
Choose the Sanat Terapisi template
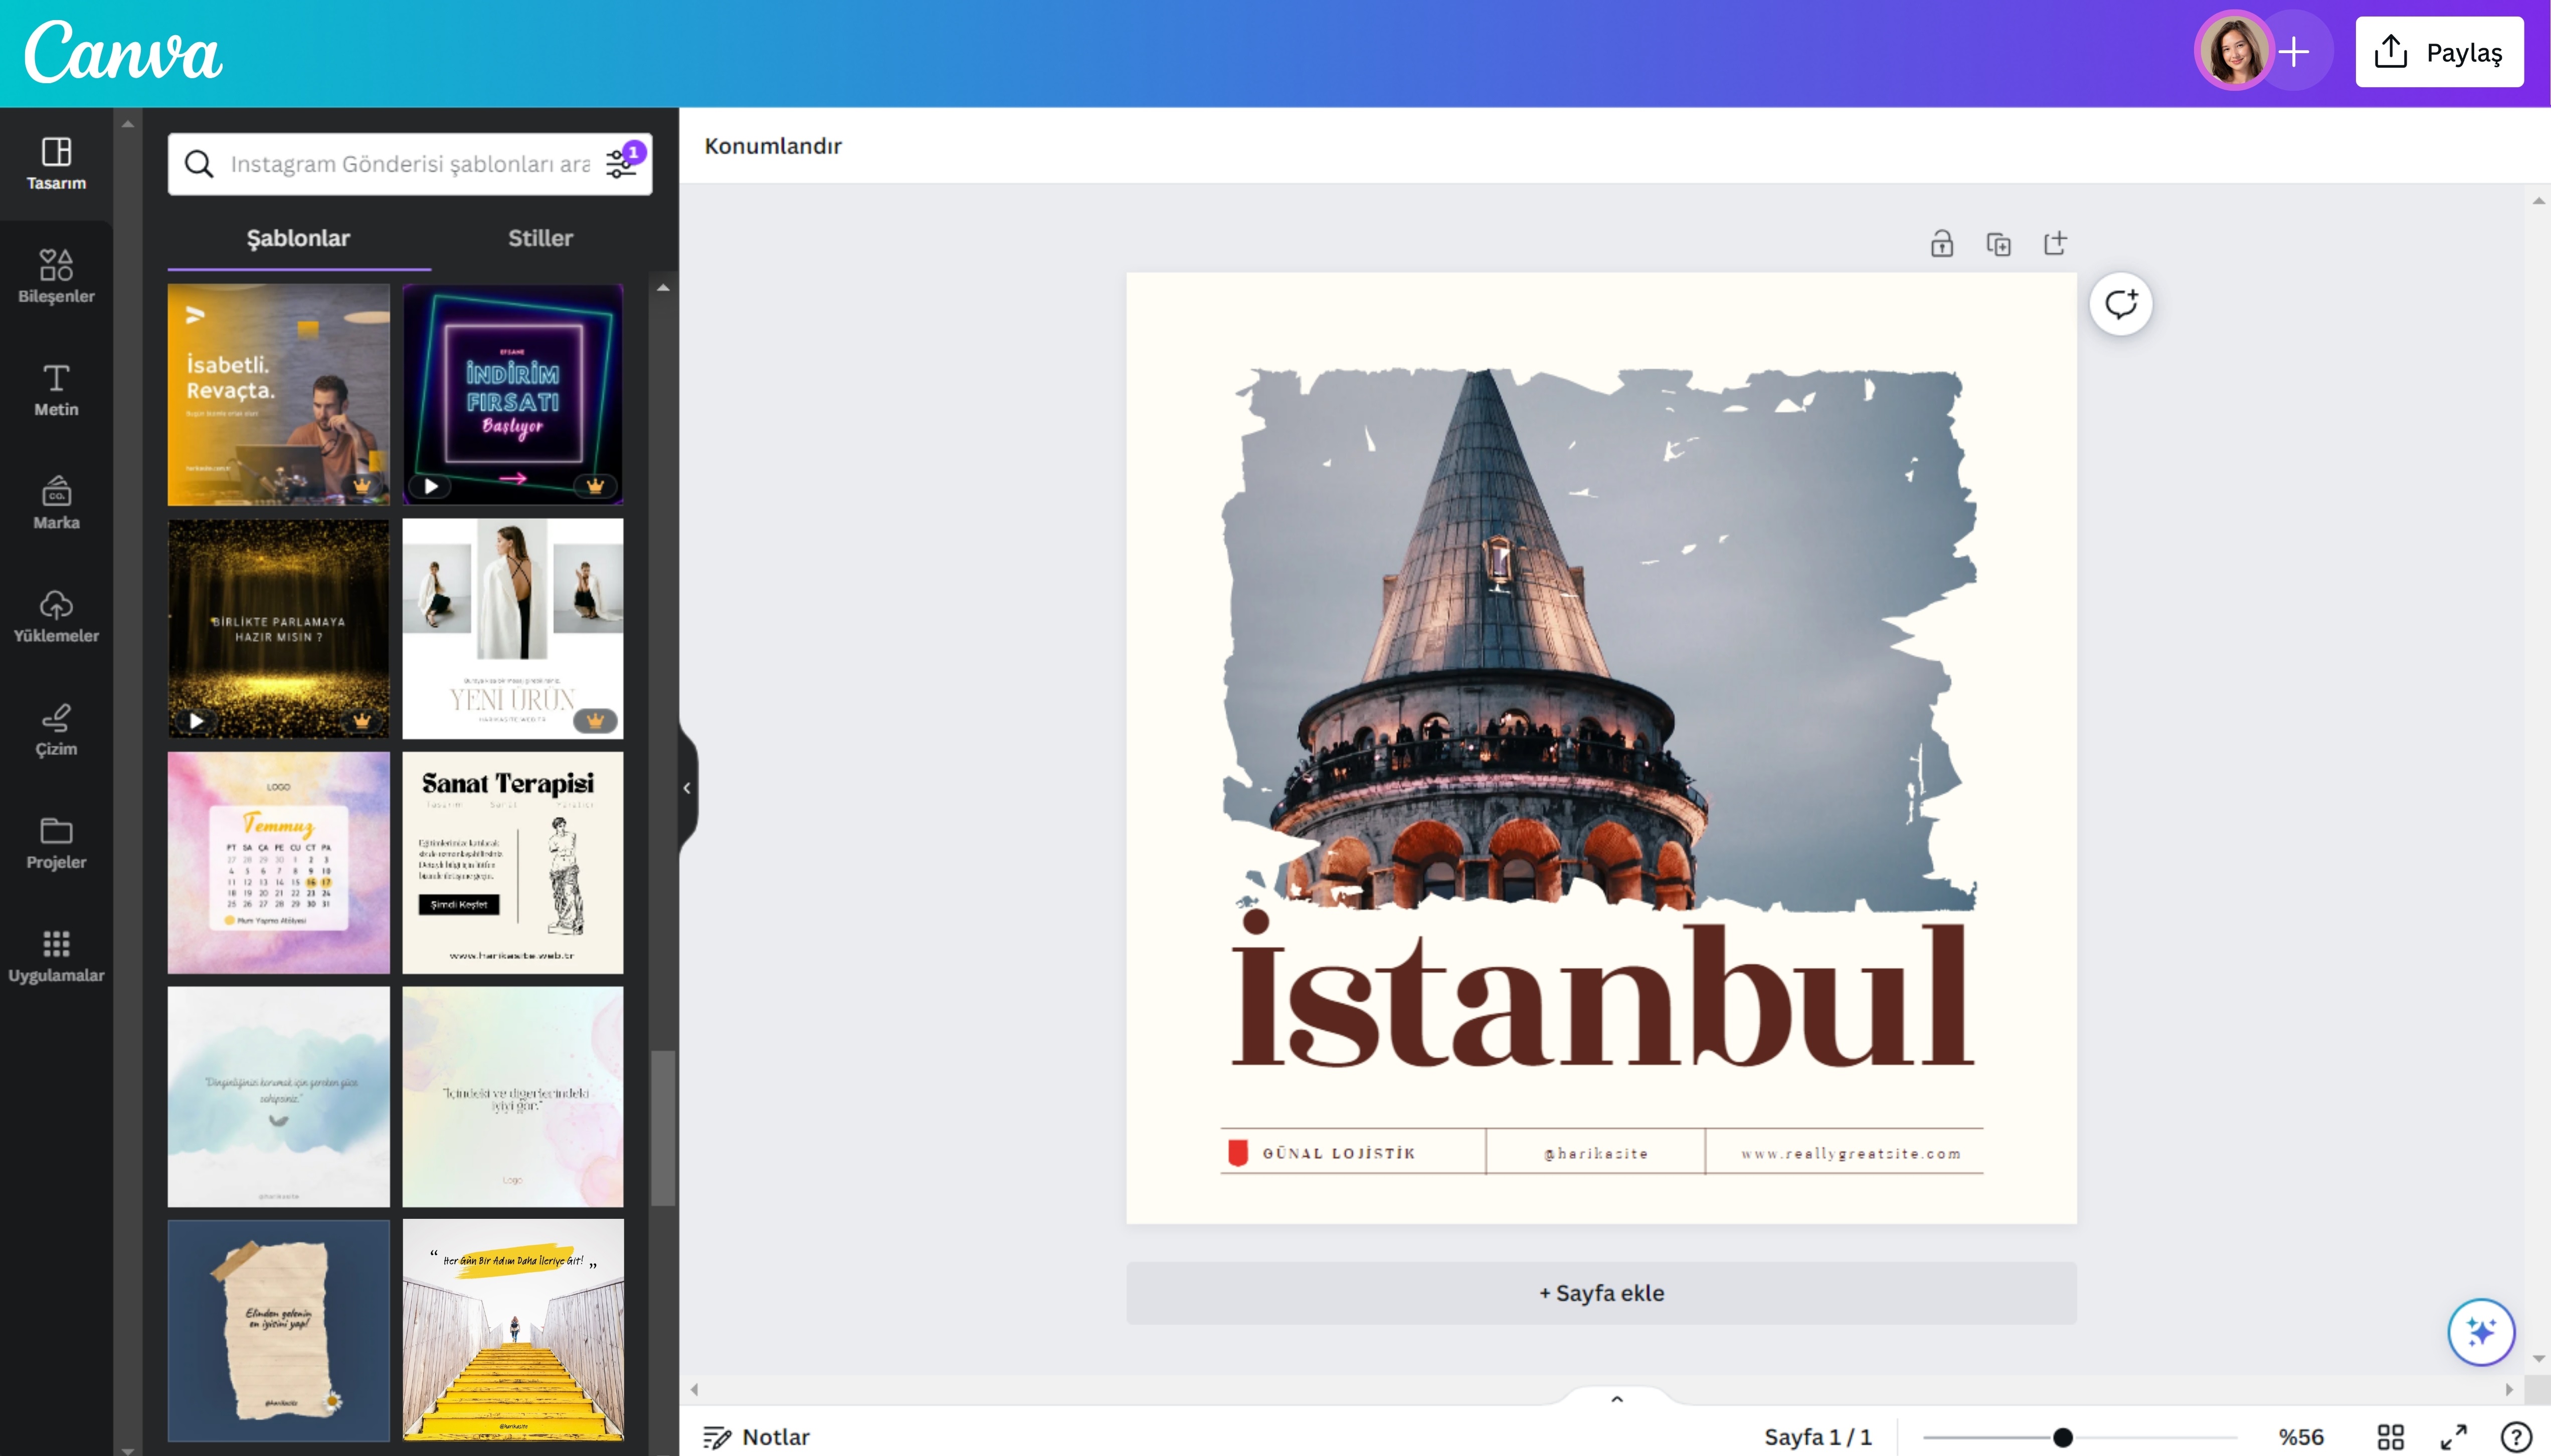coord(513,863)
